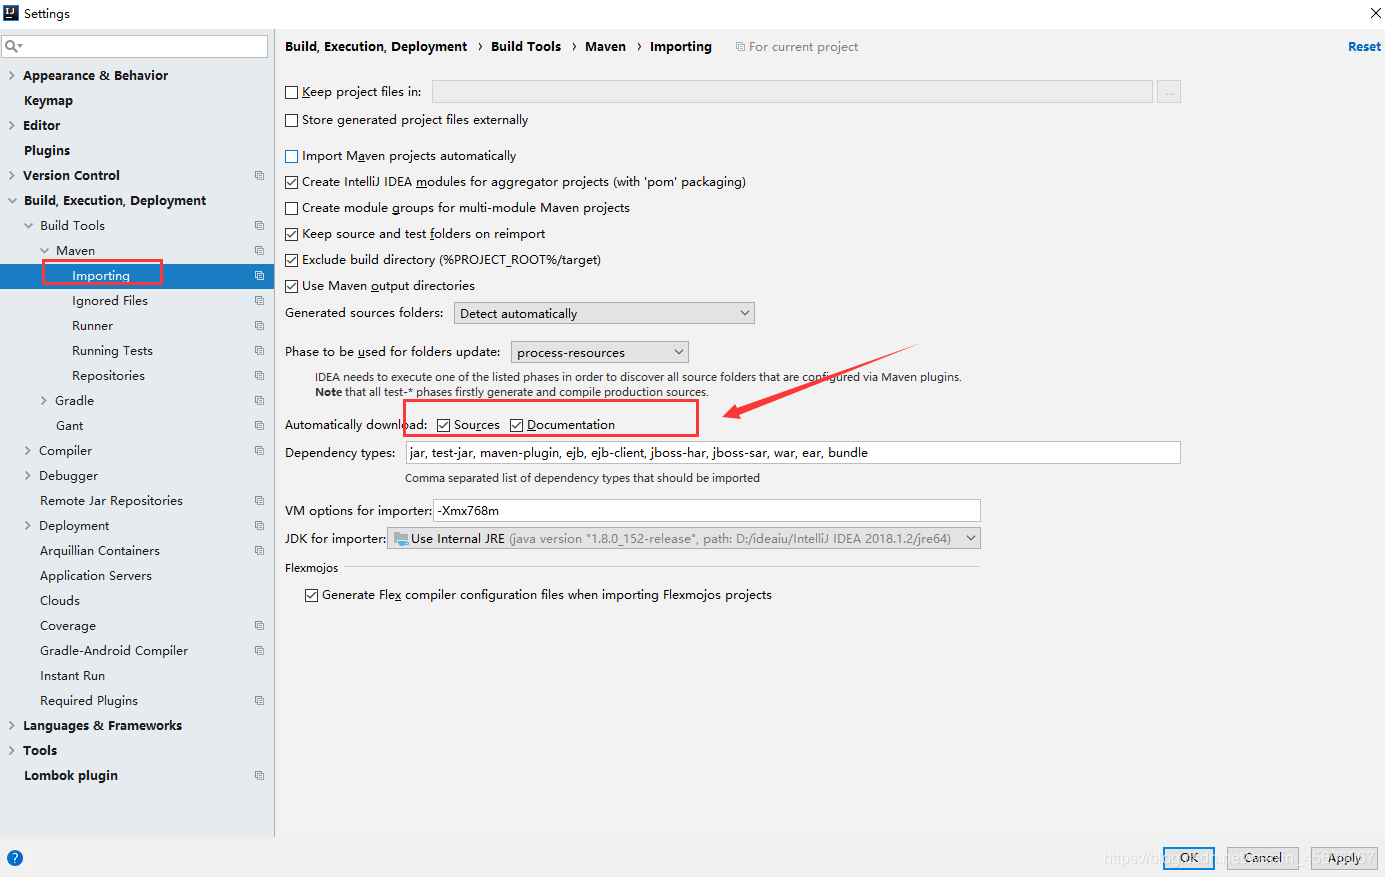Screen dimensions: 1385x877
Task: Select Debugger in settings tree
Action: point(68,475)
